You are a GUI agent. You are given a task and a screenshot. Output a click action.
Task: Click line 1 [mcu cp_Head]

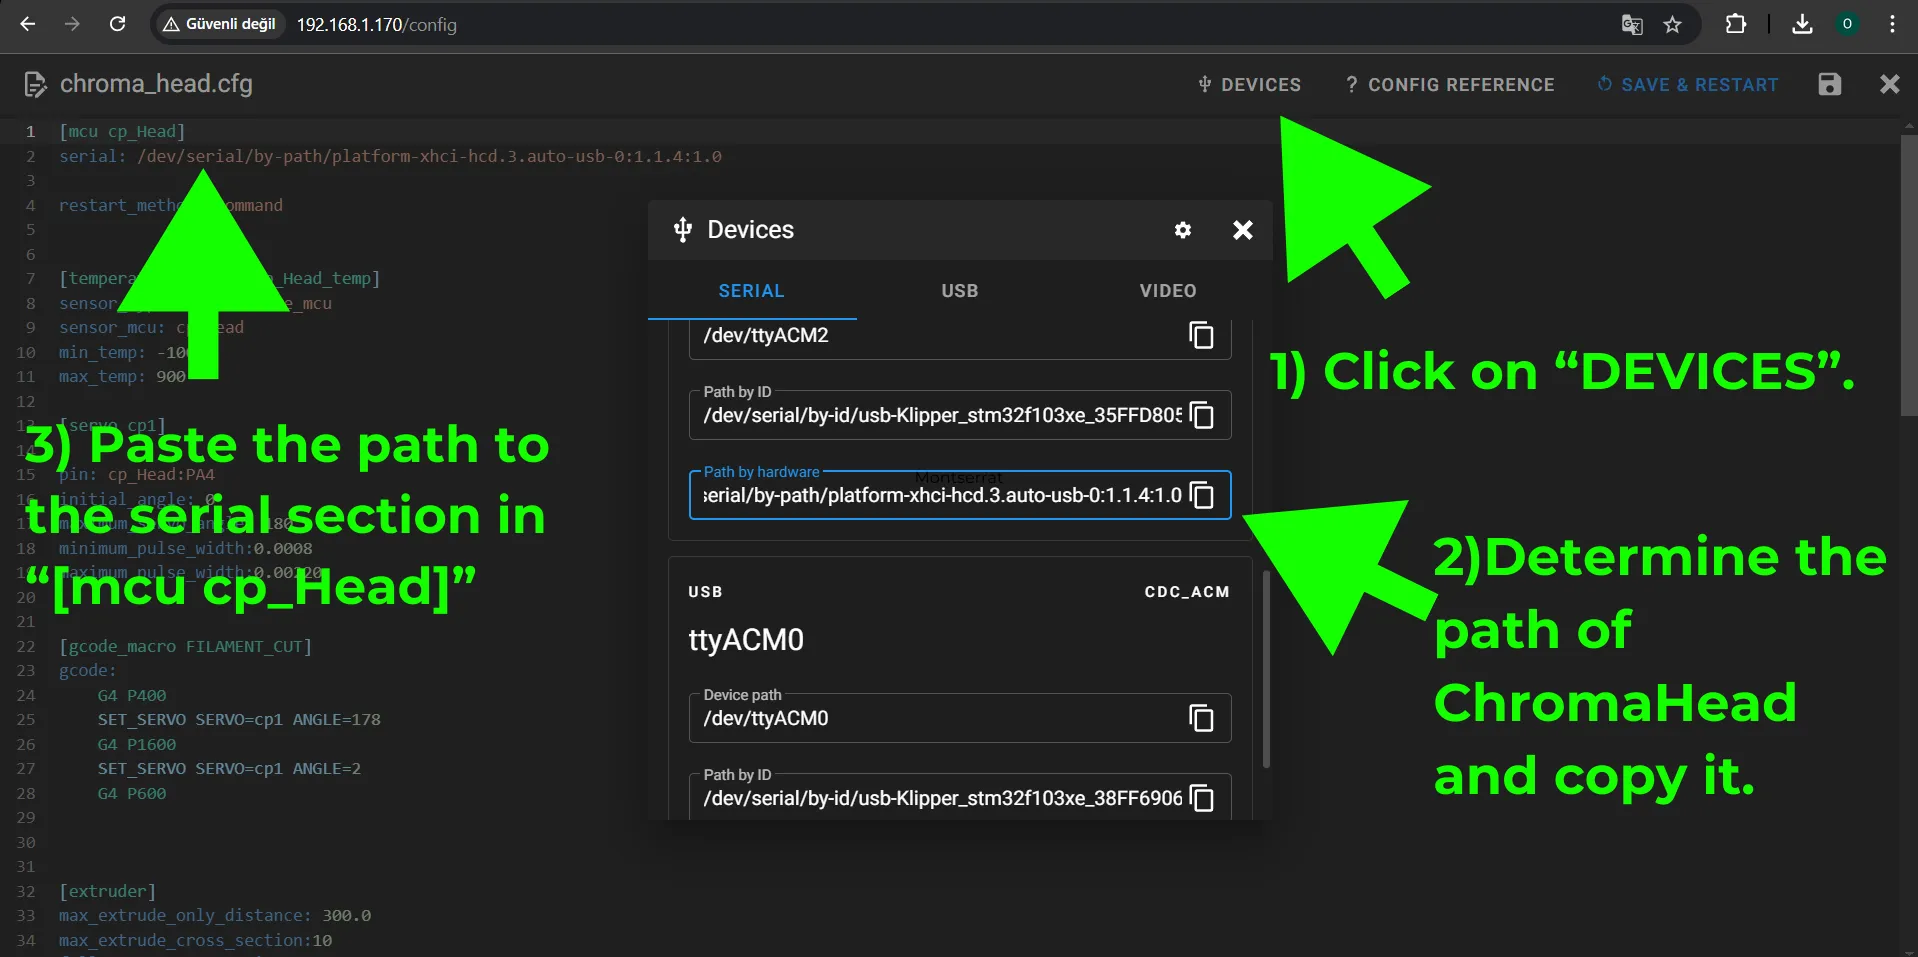(x=122, y=131)
